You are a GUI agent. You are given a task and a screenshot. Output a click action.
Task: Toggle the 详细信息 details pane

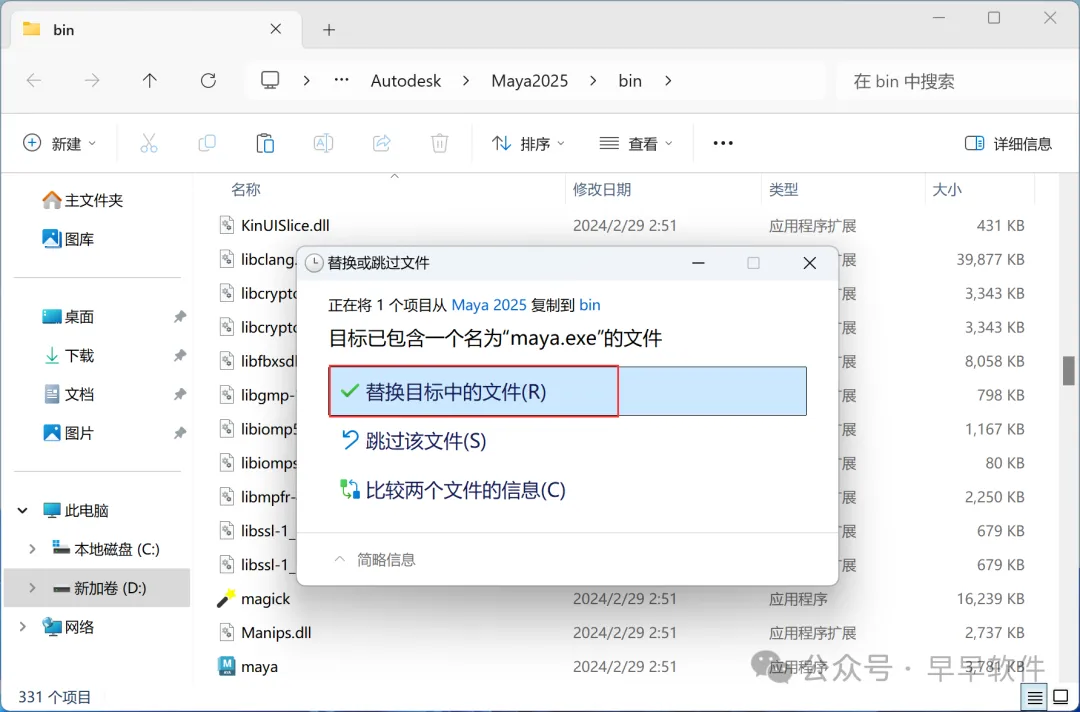point(1008,143)
